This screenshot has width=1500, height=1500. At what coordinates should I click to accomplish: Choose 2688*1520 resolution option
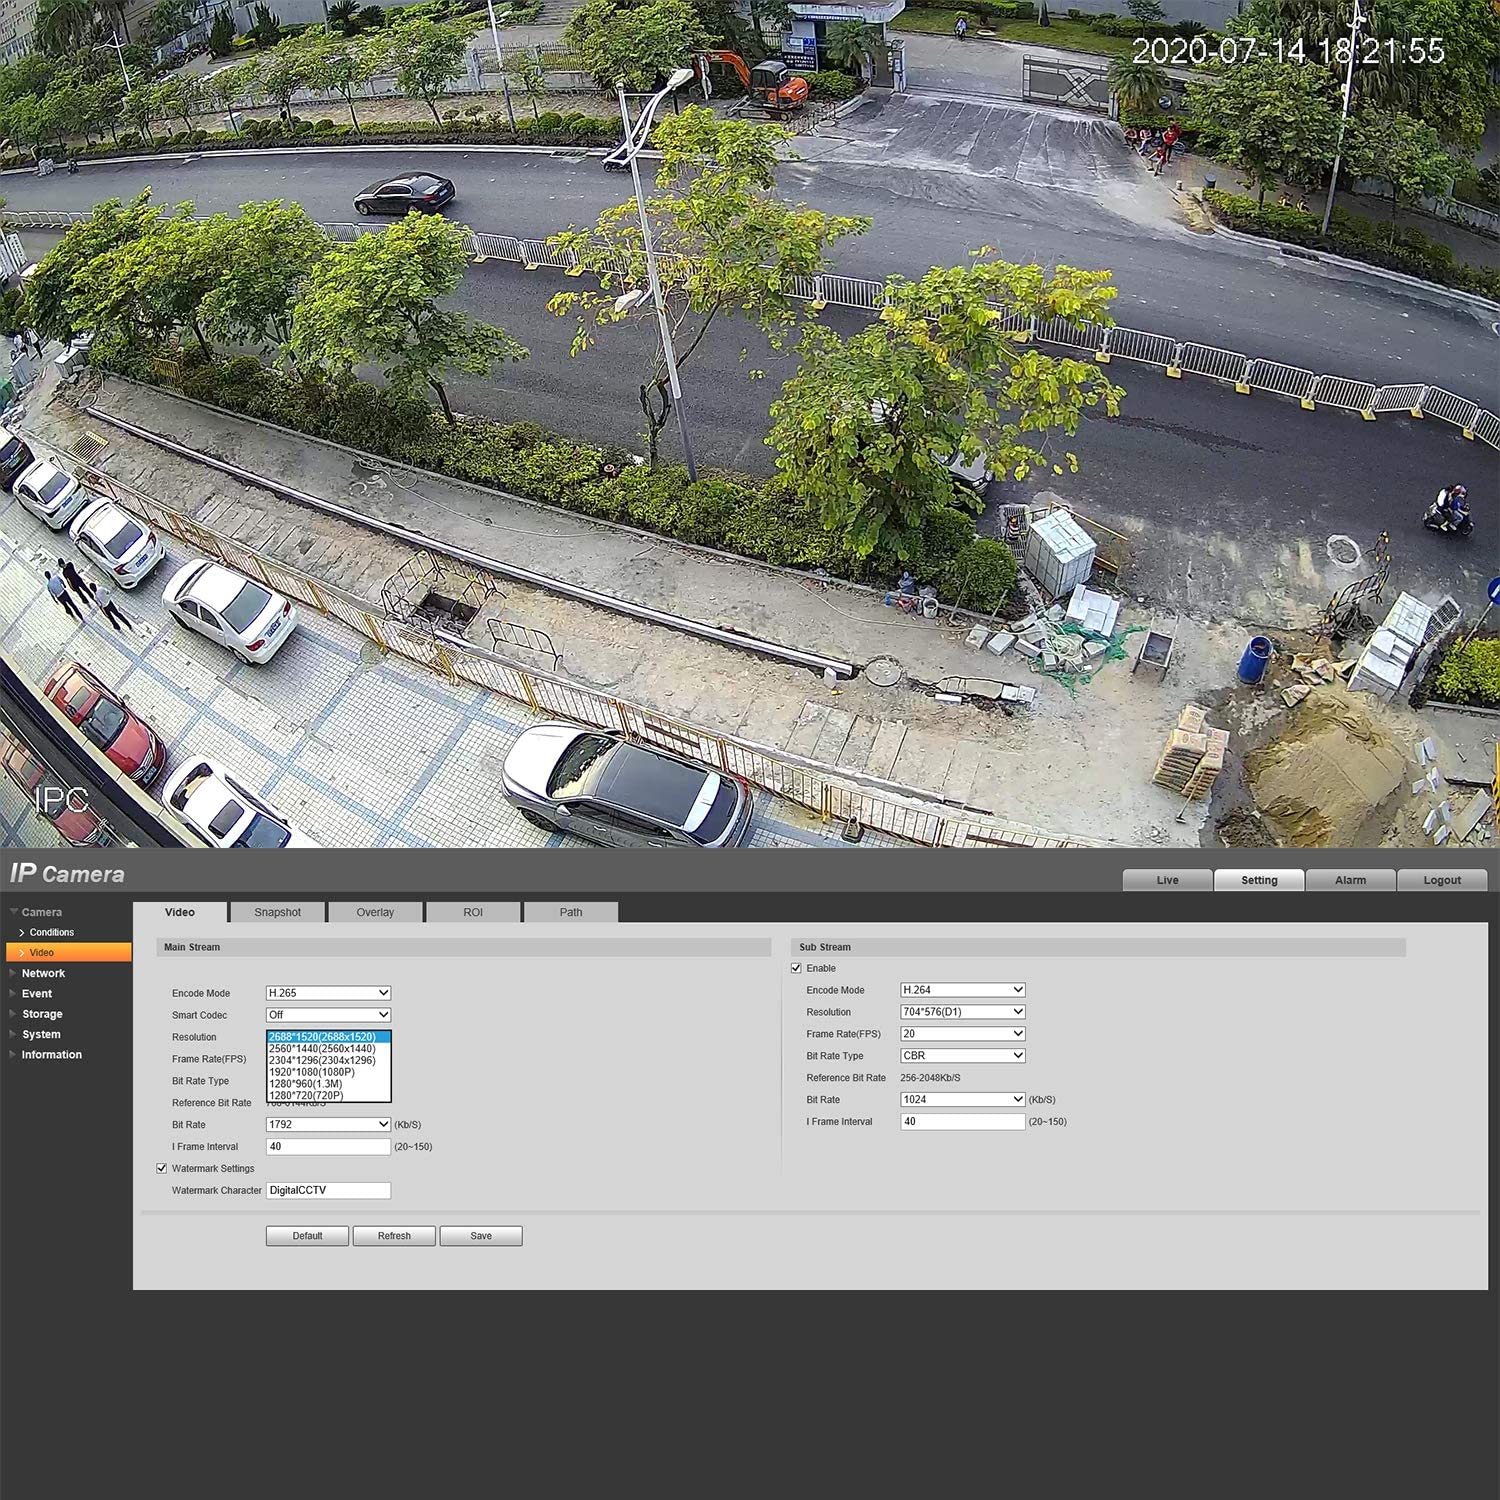point(328,1037)
